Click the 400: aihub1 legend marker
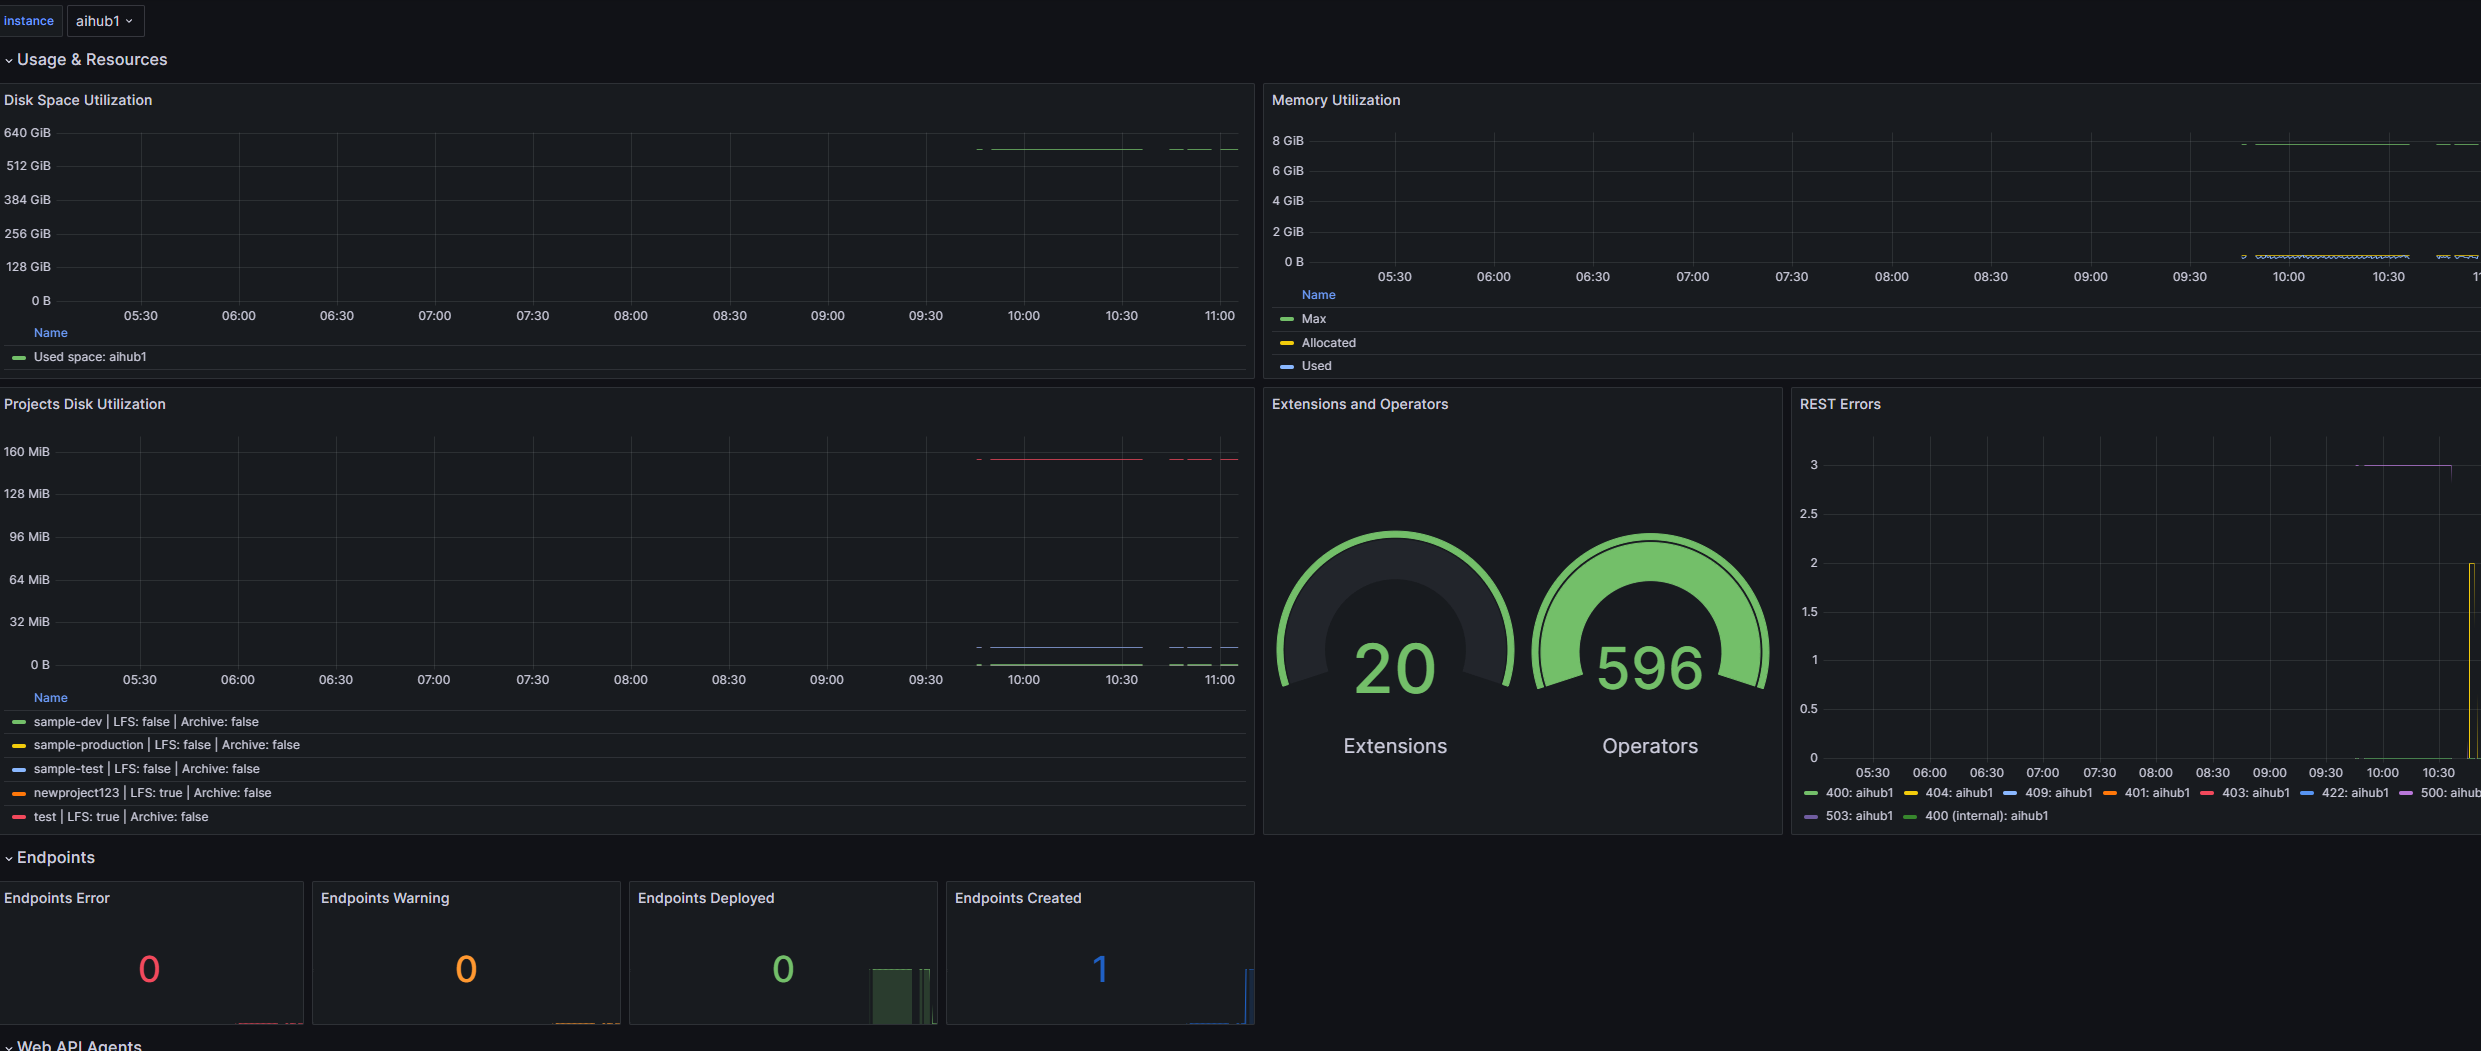 1811,794
